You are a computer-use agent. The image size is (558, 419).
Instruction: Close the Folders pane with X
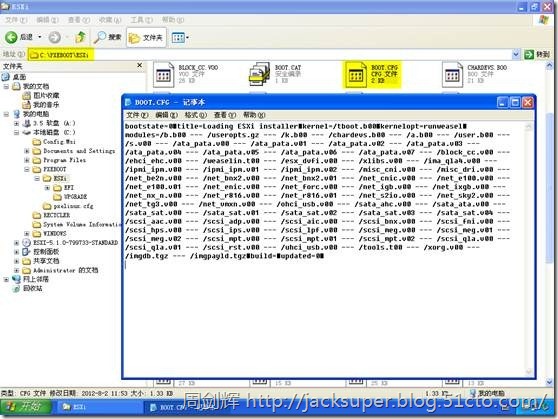(140, 65)
